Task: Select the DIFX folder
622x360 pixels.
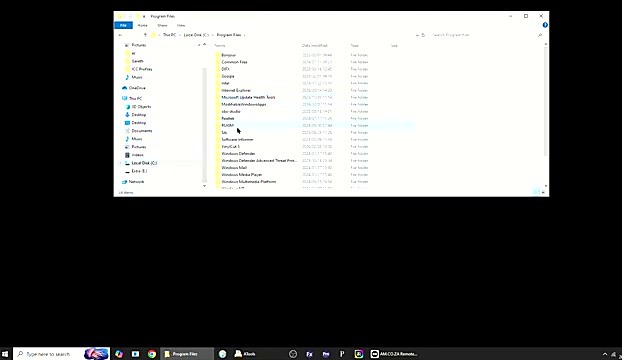Action: click(x=225, y=69)
